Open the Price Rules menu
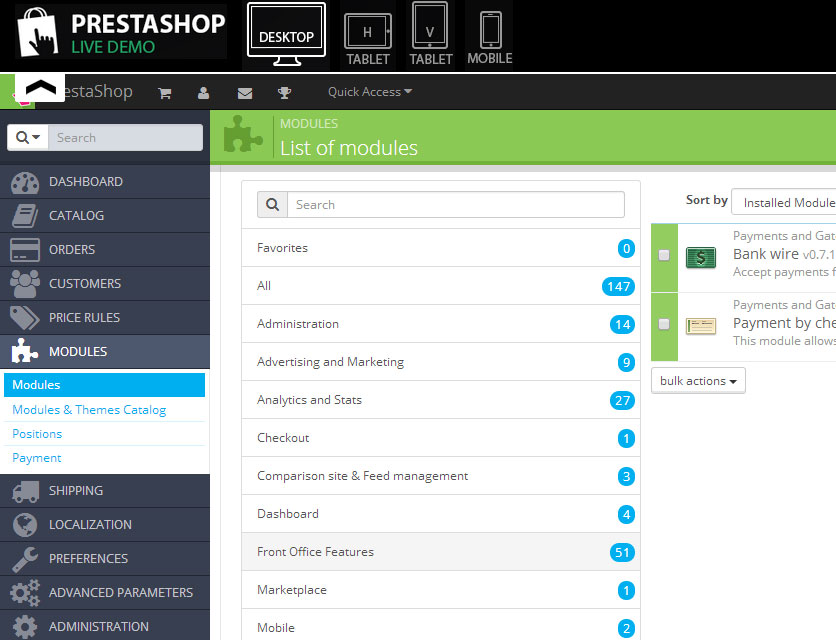The height and width of the screenshot is (640, 836). [105, 318]
